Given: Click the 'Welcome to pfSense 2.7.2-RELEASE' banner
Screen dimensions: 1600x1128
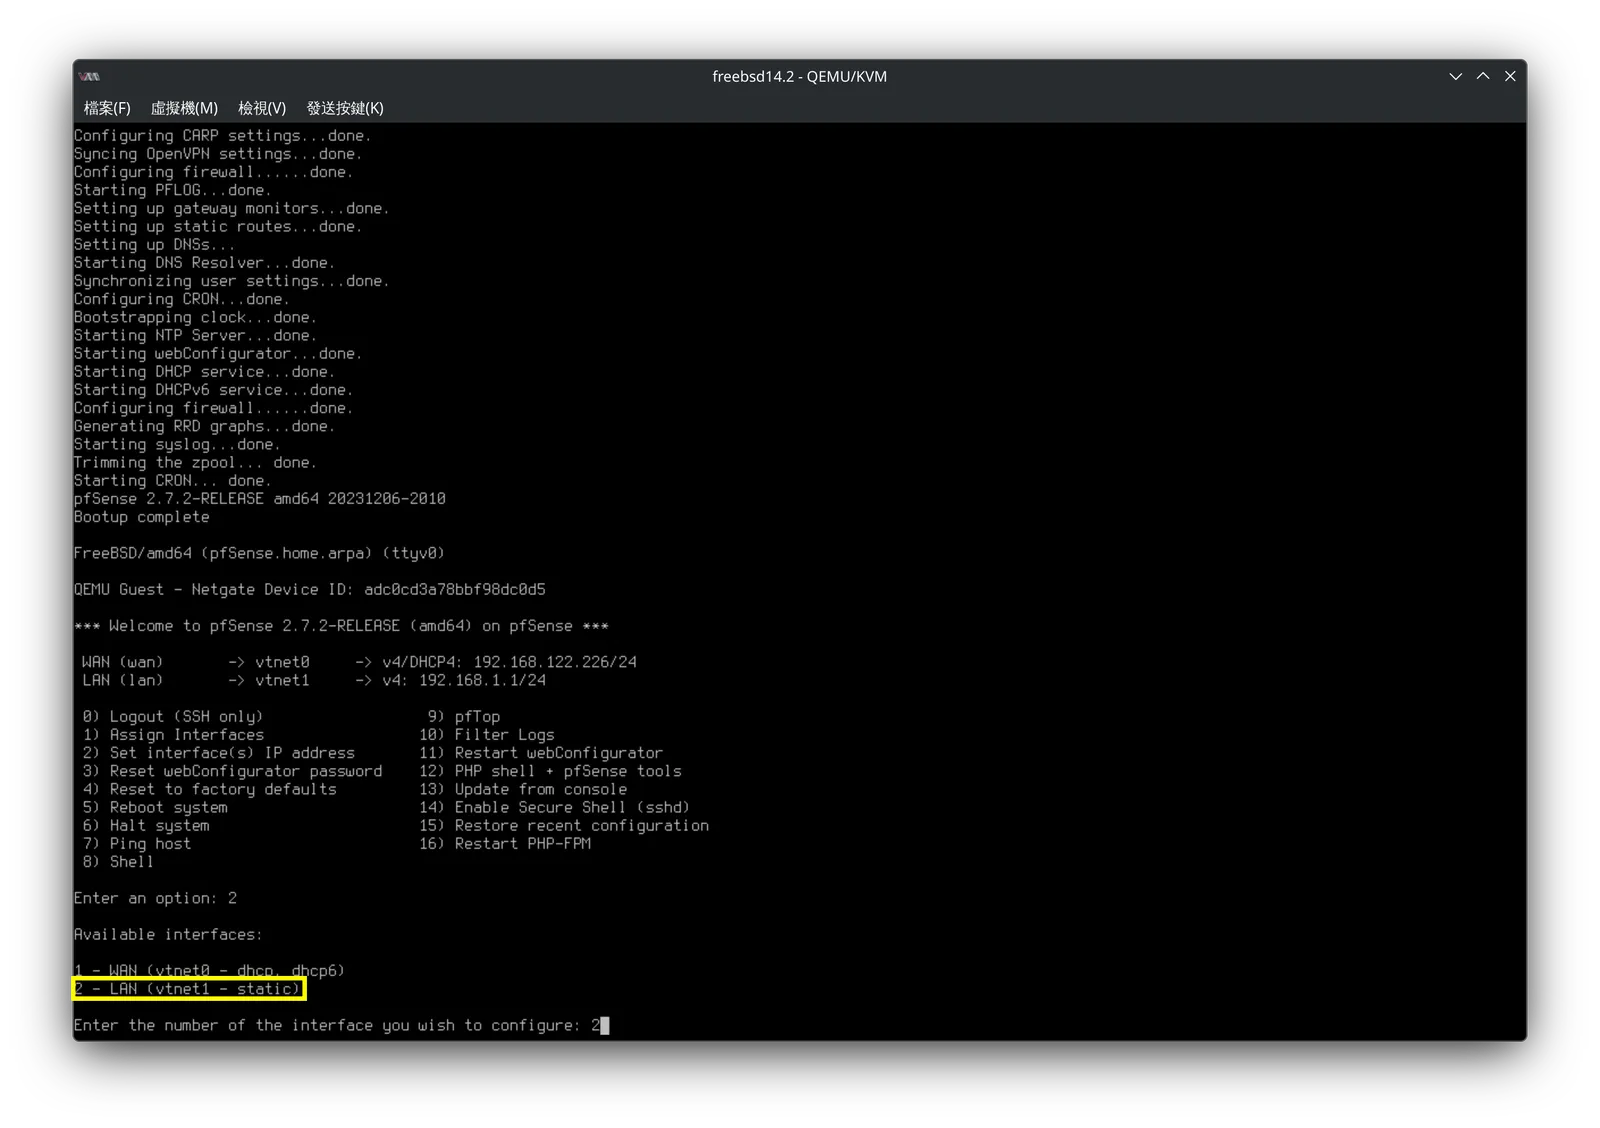Looking at the screenshot, I should coord(341,626).
